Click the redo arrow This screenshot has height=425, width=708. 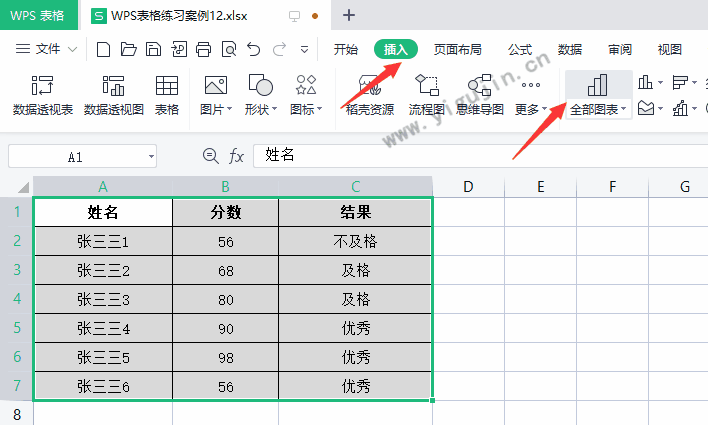pyautogui.click(x=279, y=49)
